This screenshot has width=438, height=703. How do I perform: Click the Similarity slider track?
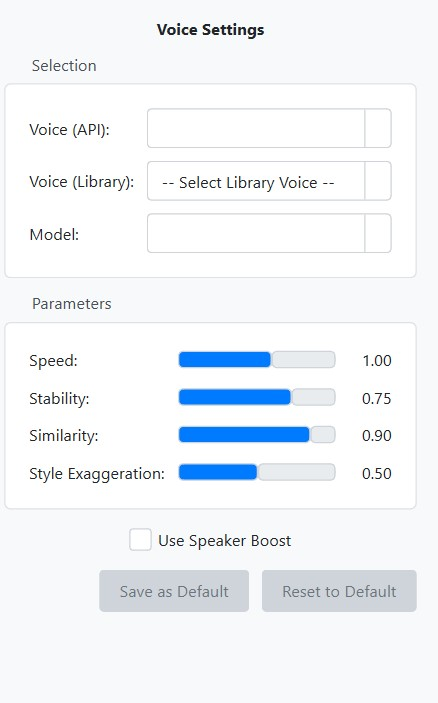click(x=257, y=434)
